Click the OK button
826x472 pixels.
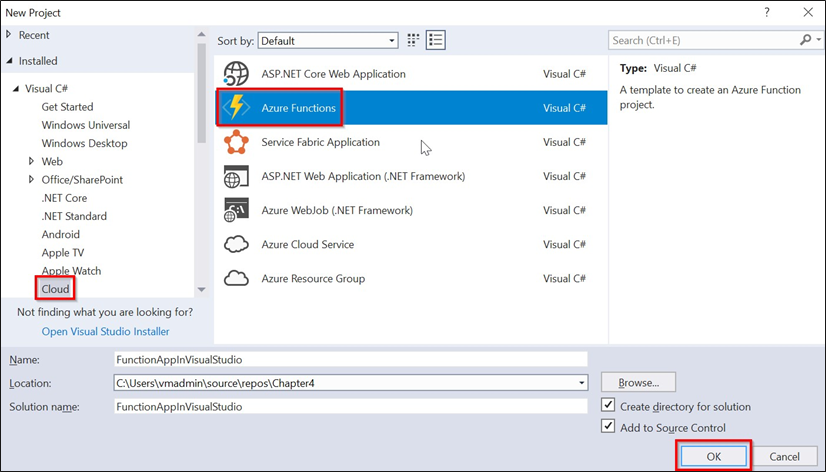[713, 456]
